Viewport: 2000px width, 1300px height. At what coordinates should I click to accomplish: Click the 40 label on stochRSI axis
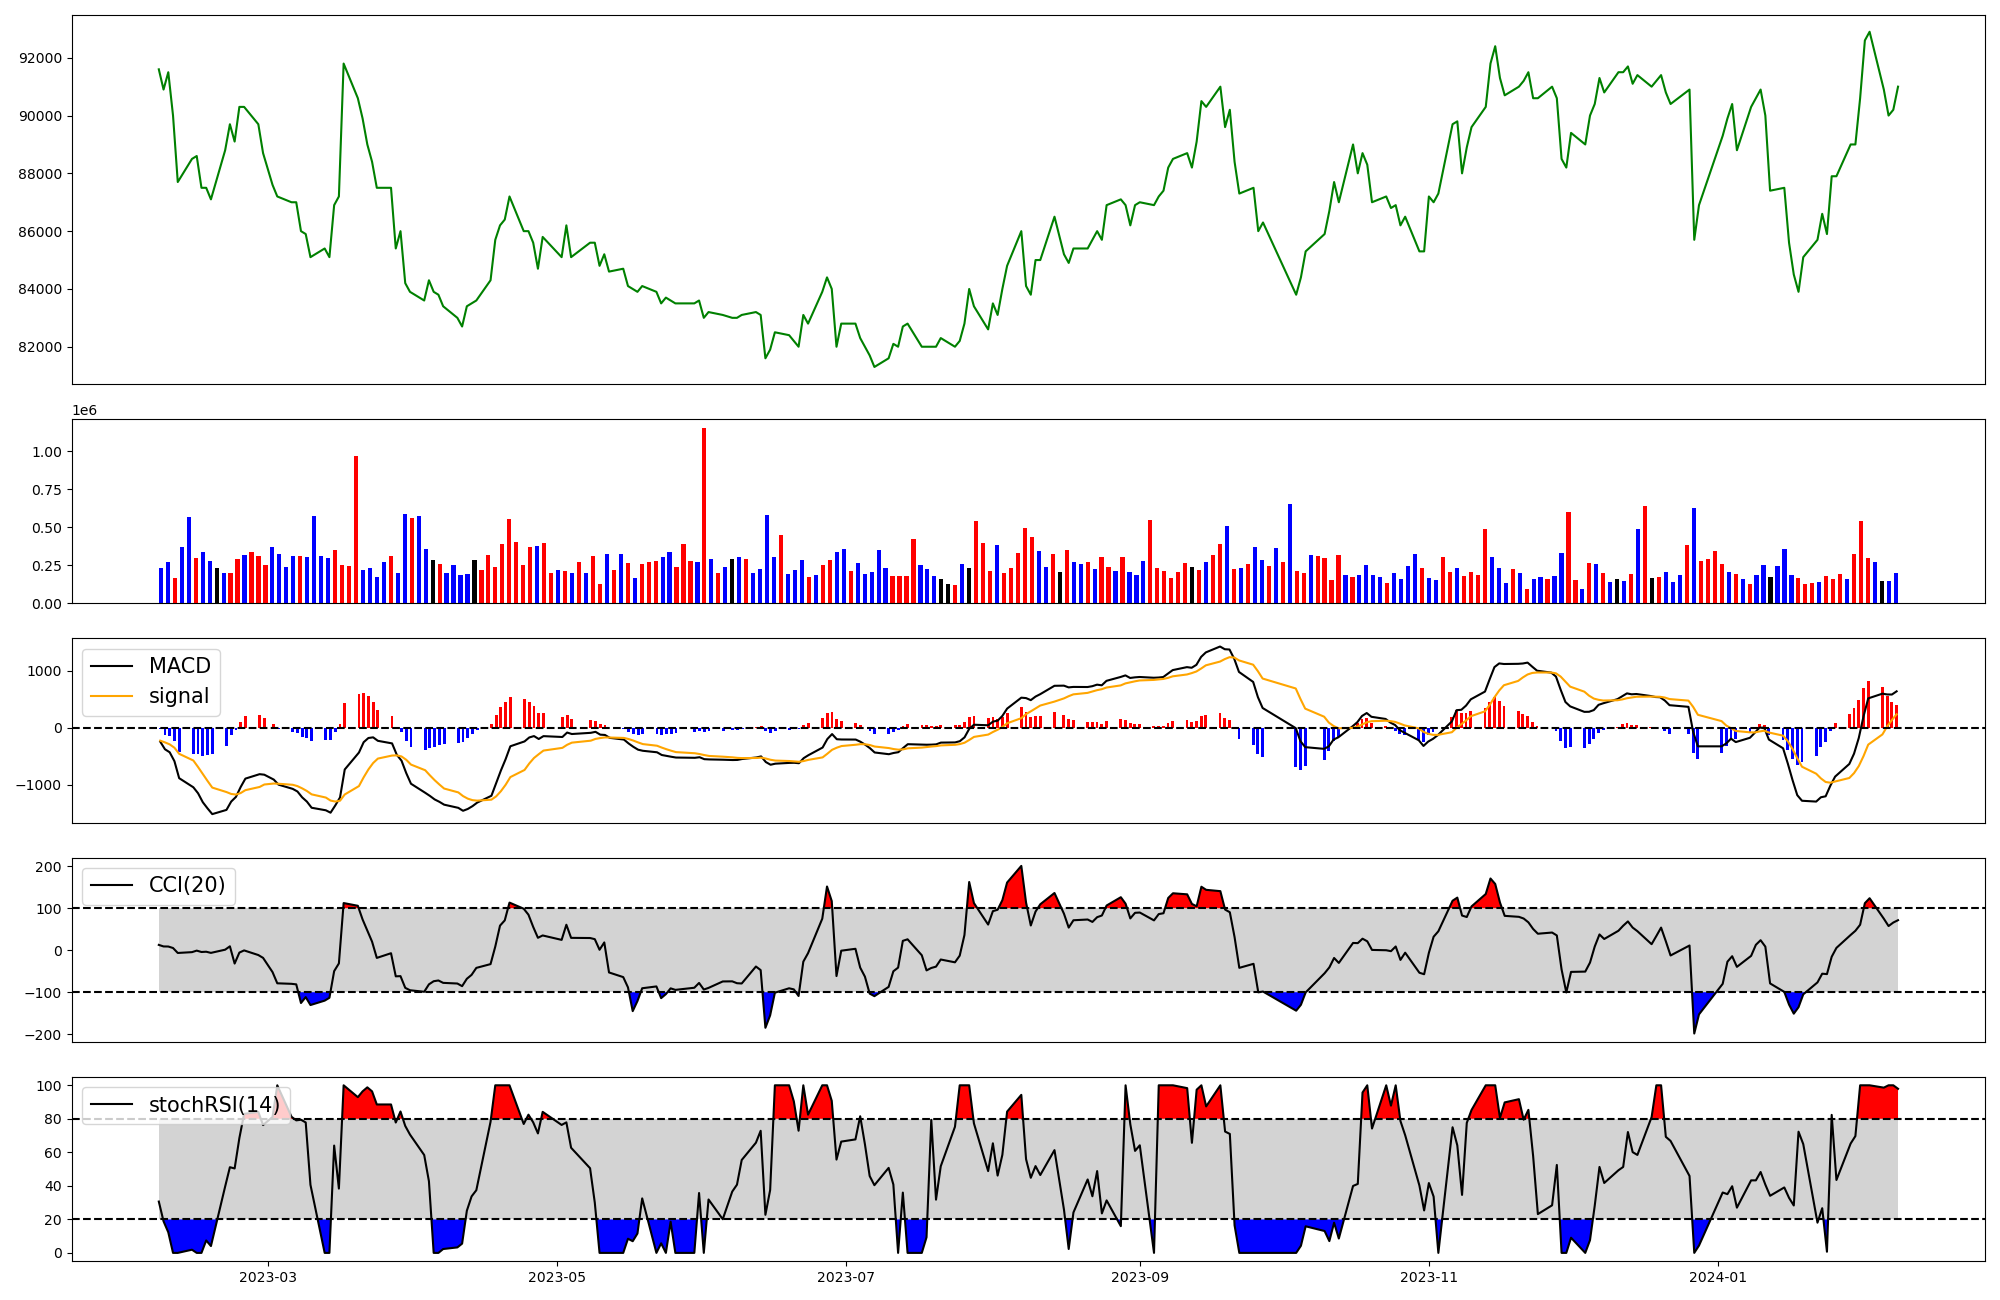(x=53, y=1187)
